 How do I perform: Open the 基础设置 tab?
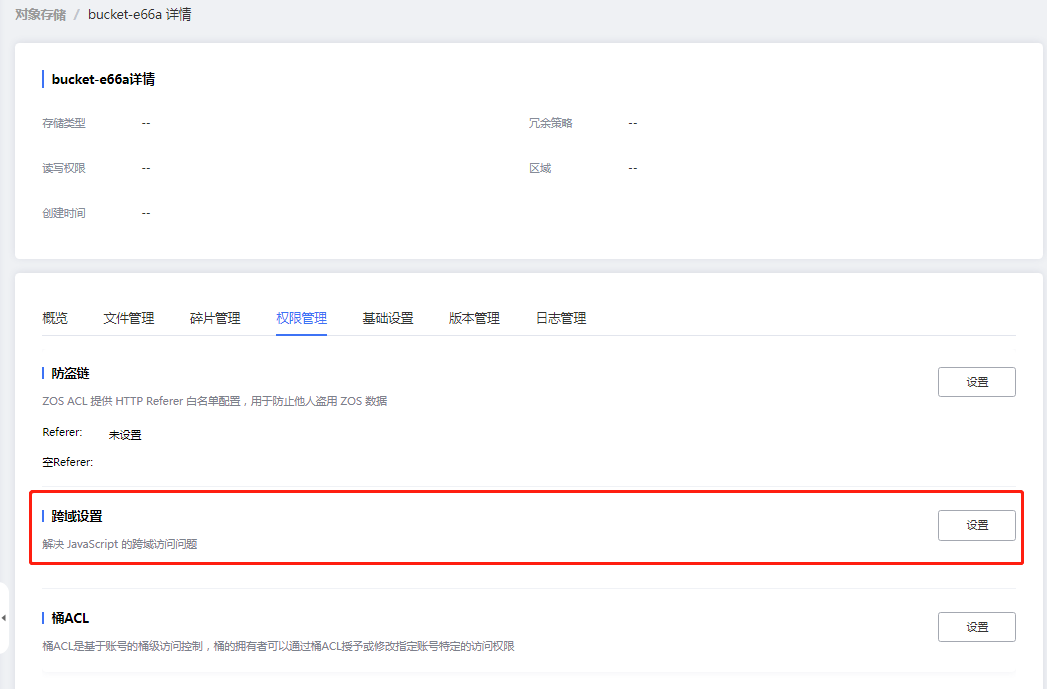(387, 317)
